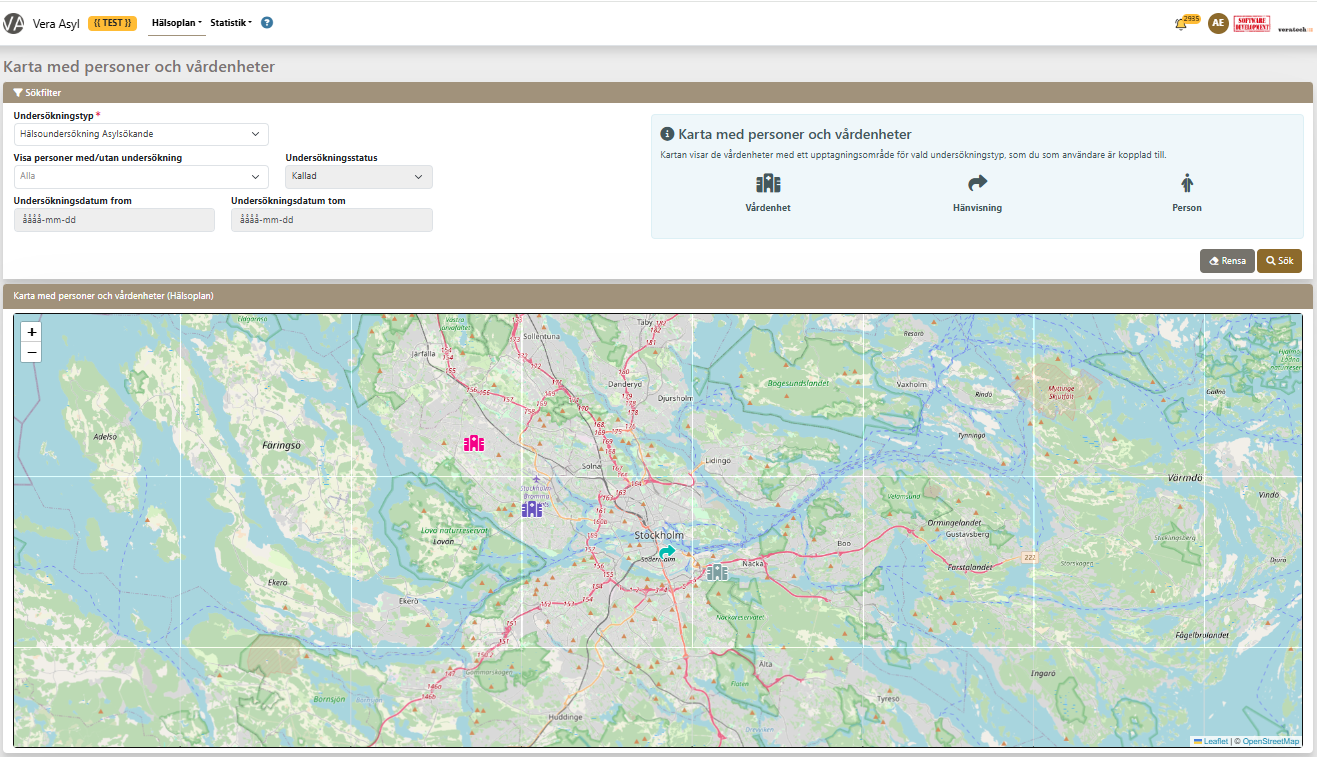The width and height of the screenshot is (1317, 757).
Task: Zoom out on the map
Action: point(32,352)
